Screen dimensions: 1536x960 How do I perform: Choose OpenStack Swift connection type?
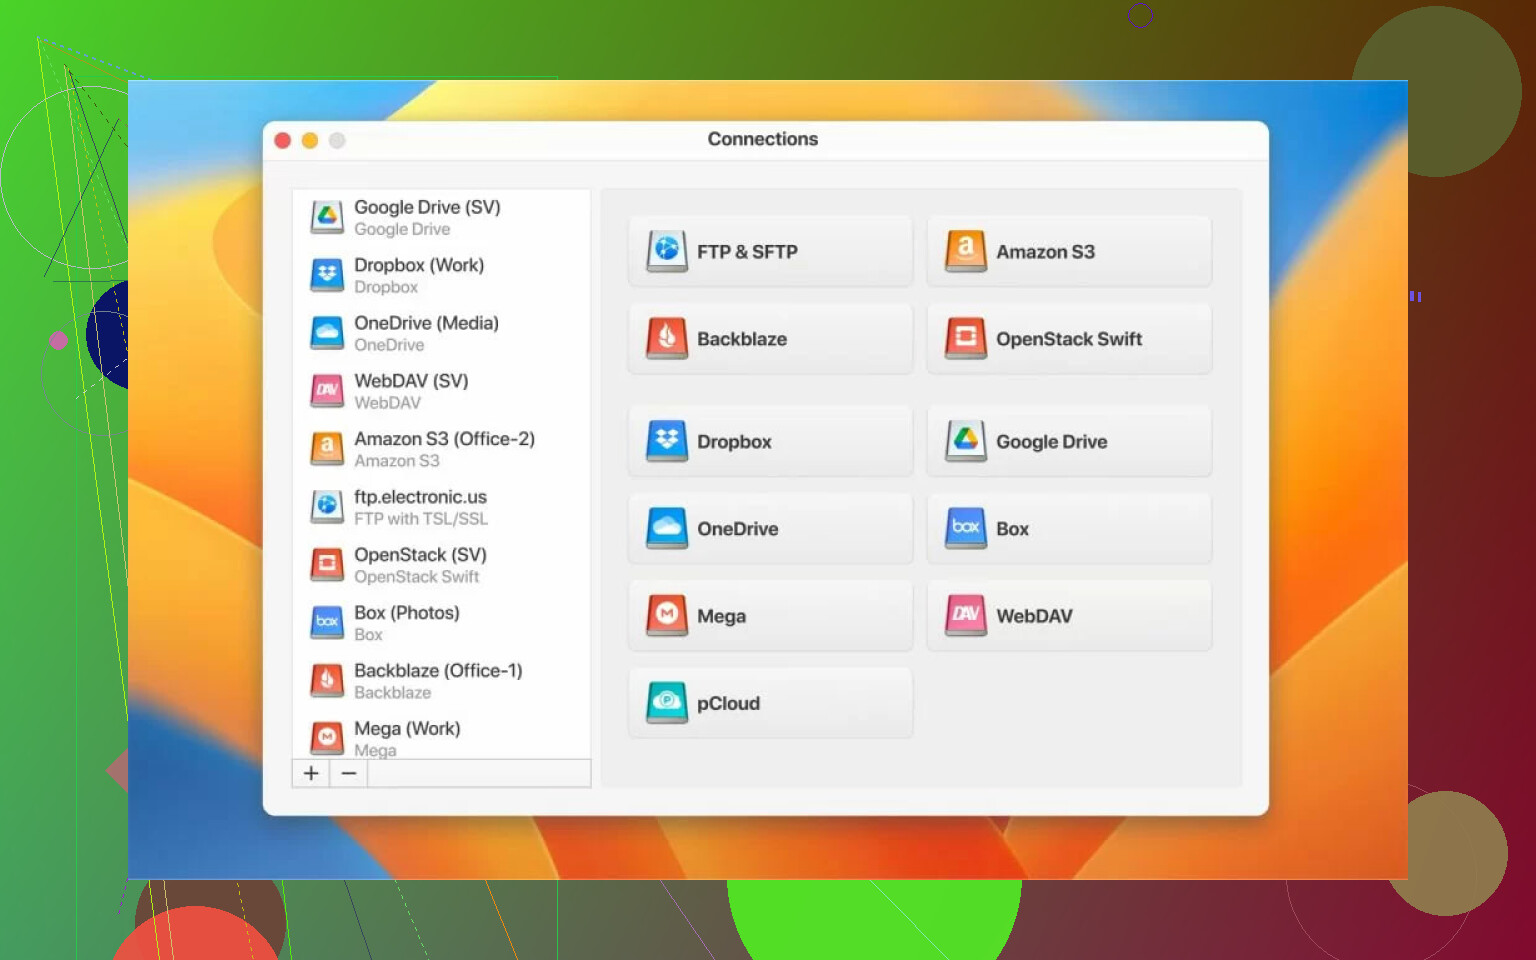[x=1069, y=338]
